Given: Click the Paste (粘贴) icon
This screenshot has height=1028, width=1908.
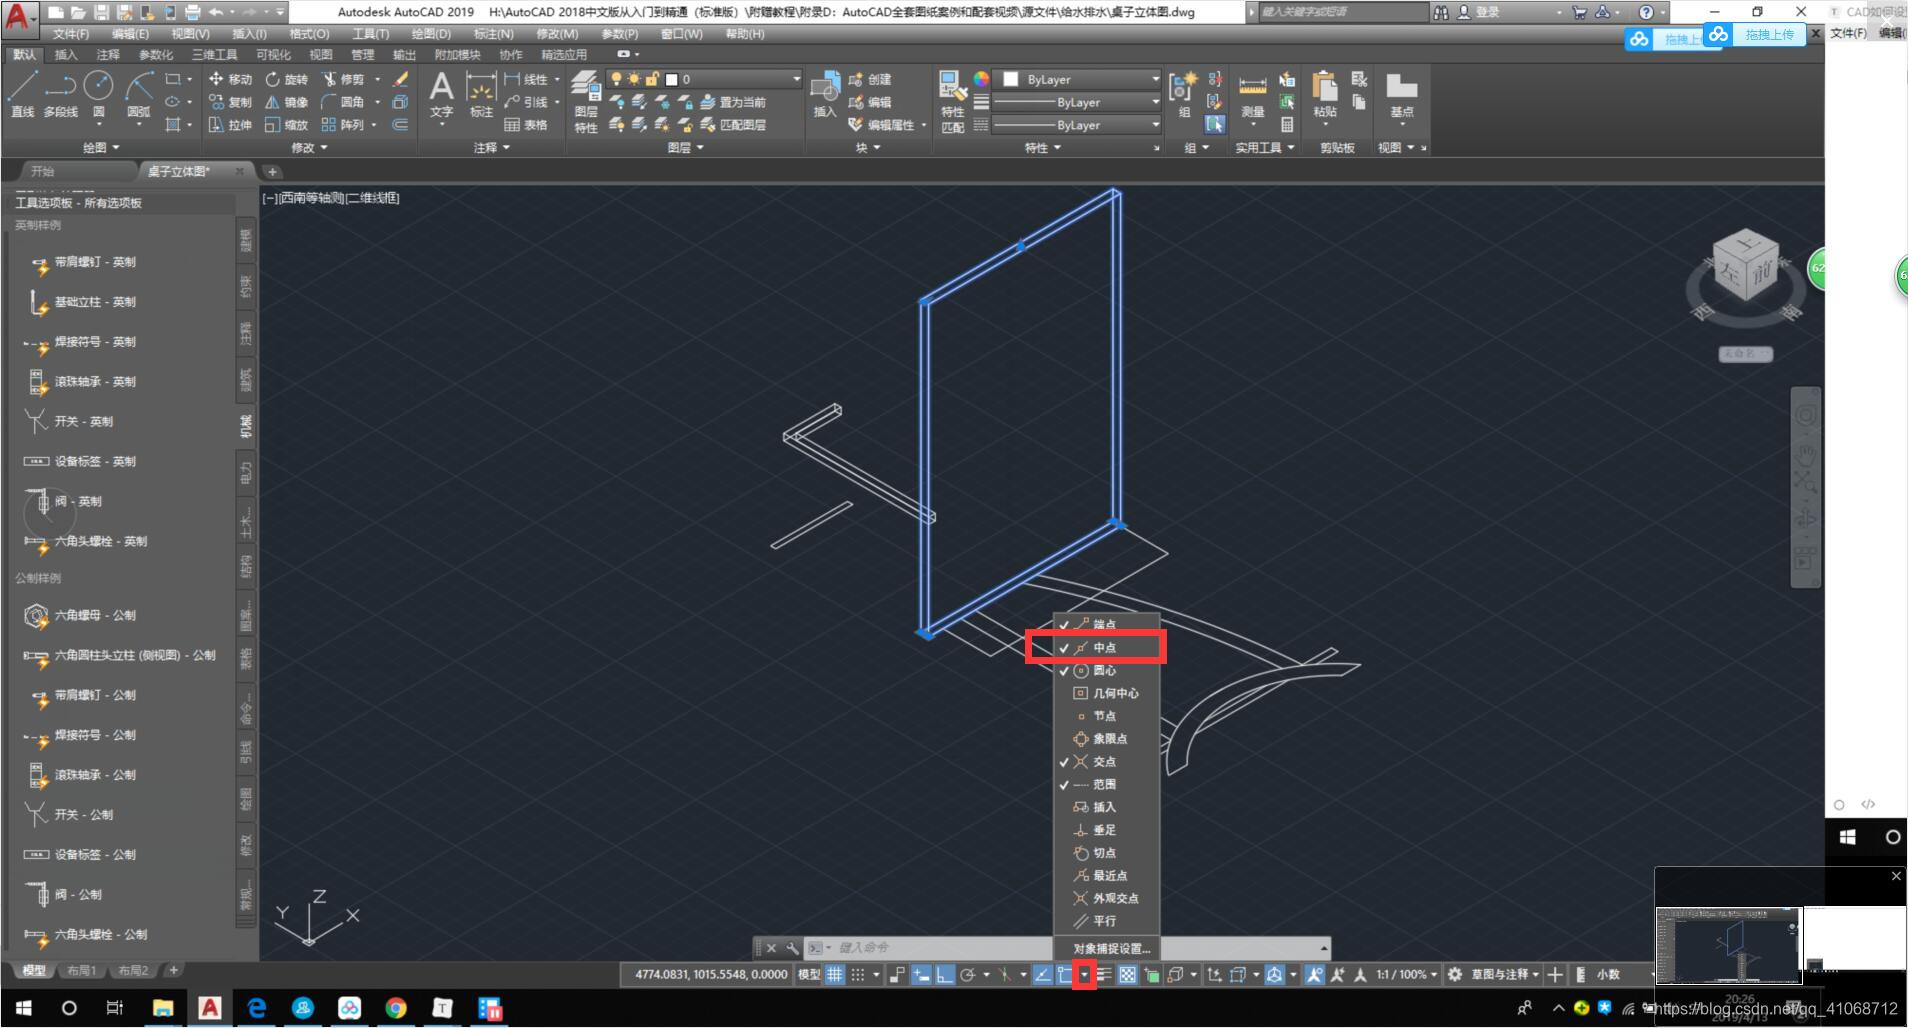Looking at the screenshot, I should click(x=1325, y=95).
